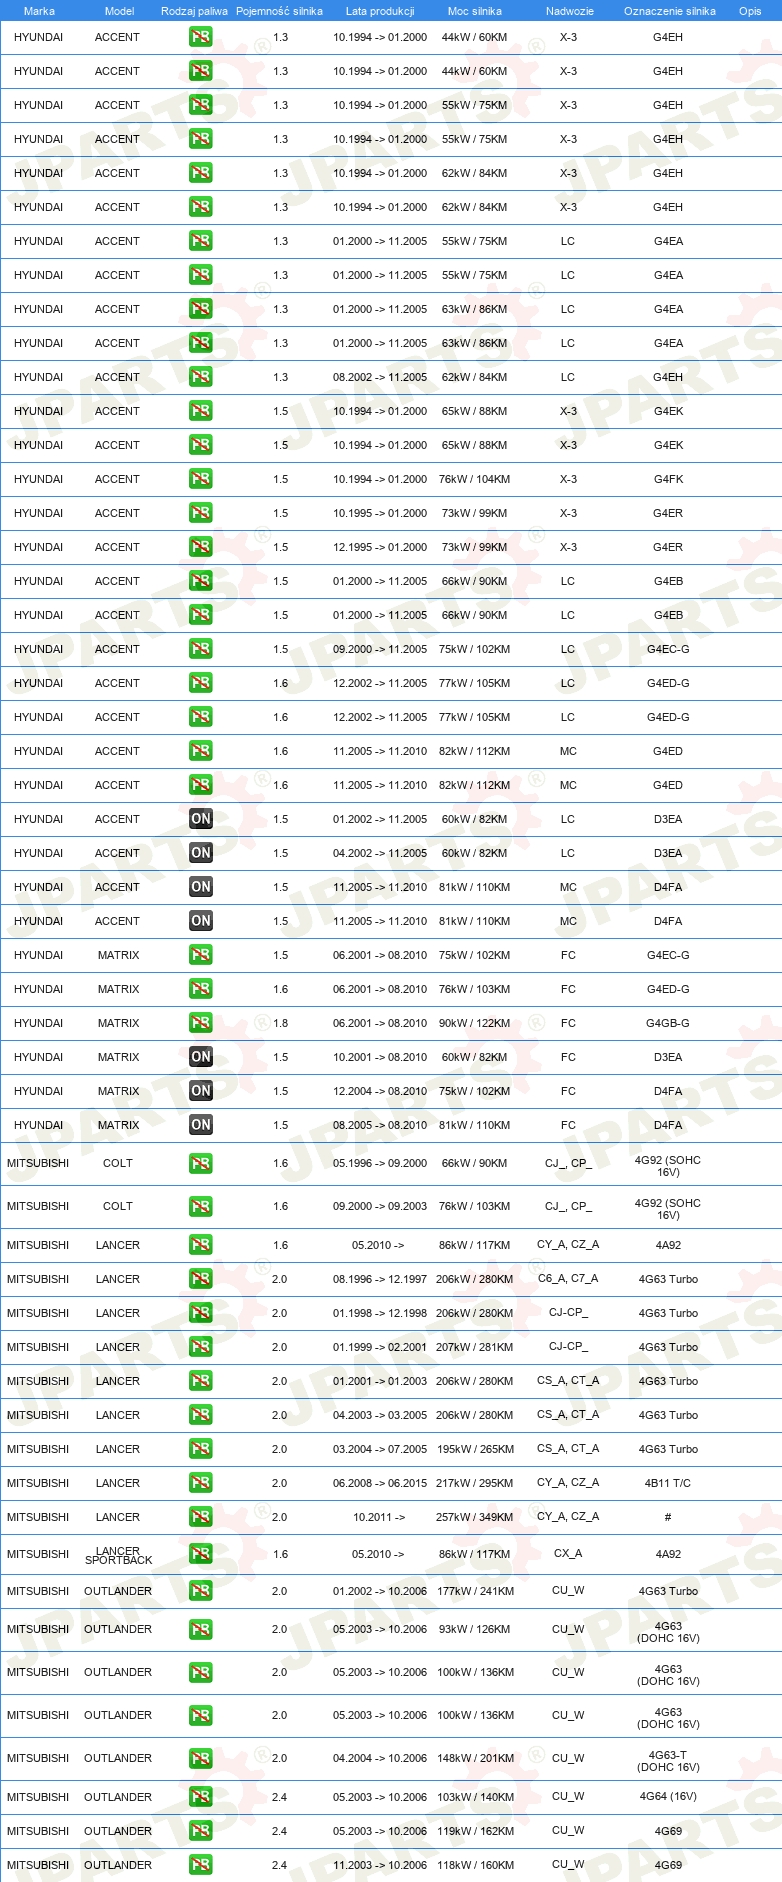Click petrol icon in Outlander 4G63-T row
782x1882 pixels.
click(200, 1758)
